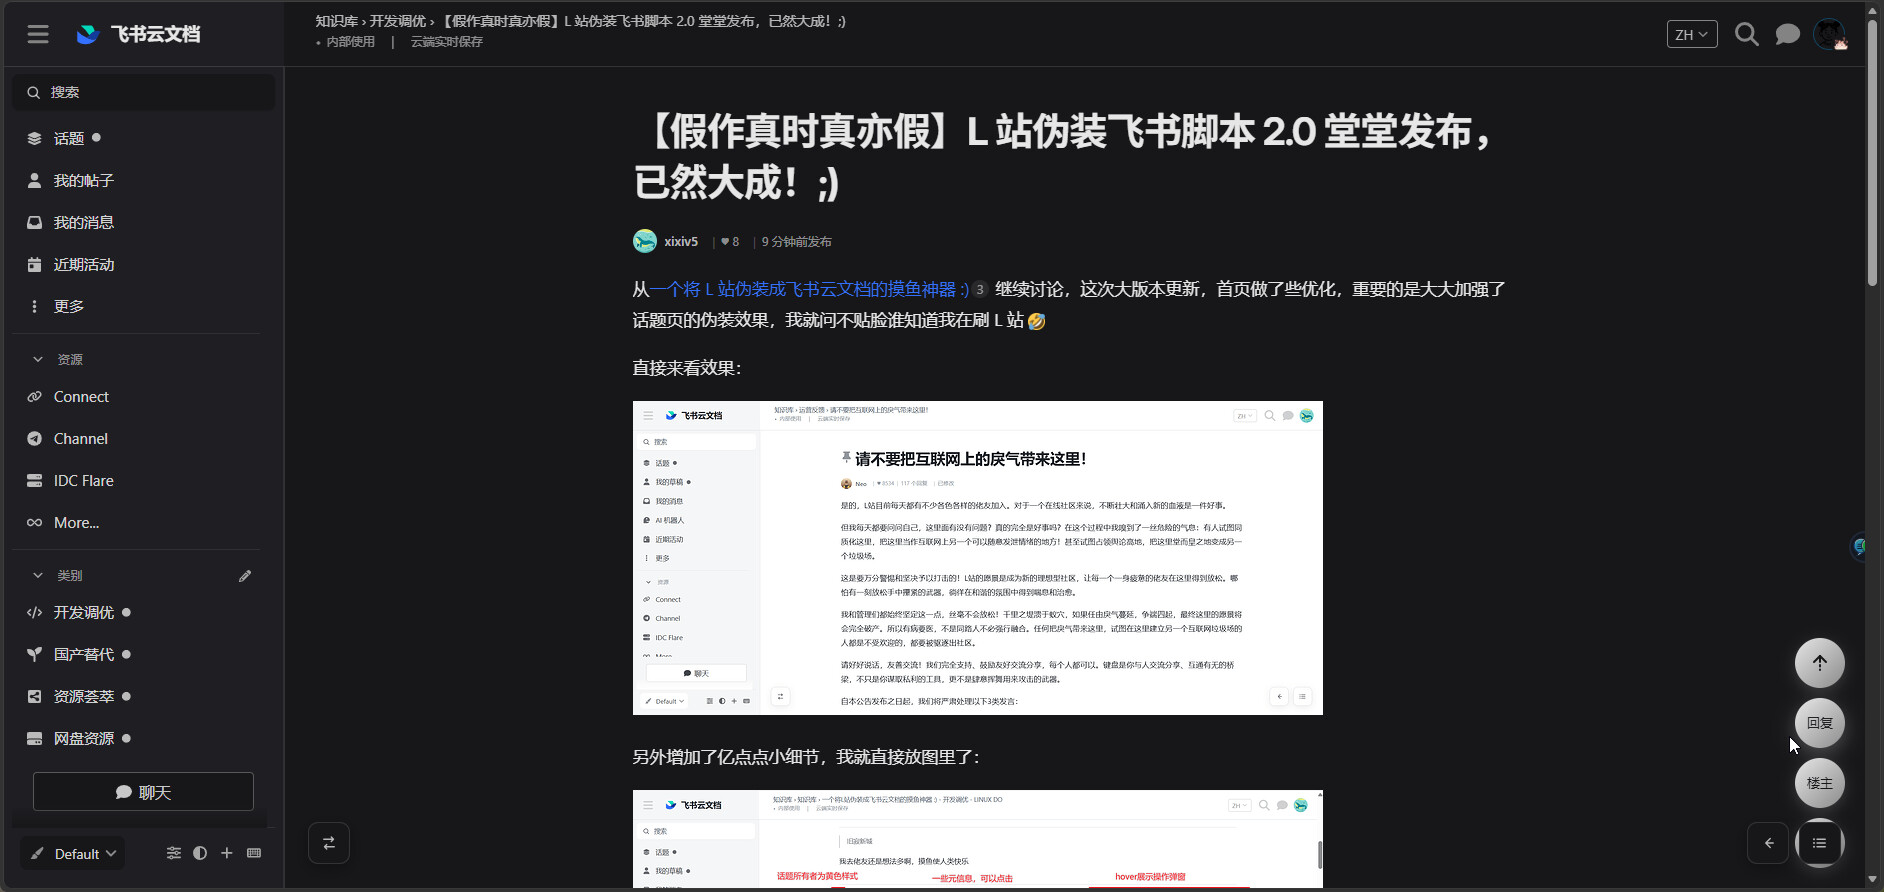Open the 开发调优 category in the sidebar
1884x892 pixels.
coord(84,613)
